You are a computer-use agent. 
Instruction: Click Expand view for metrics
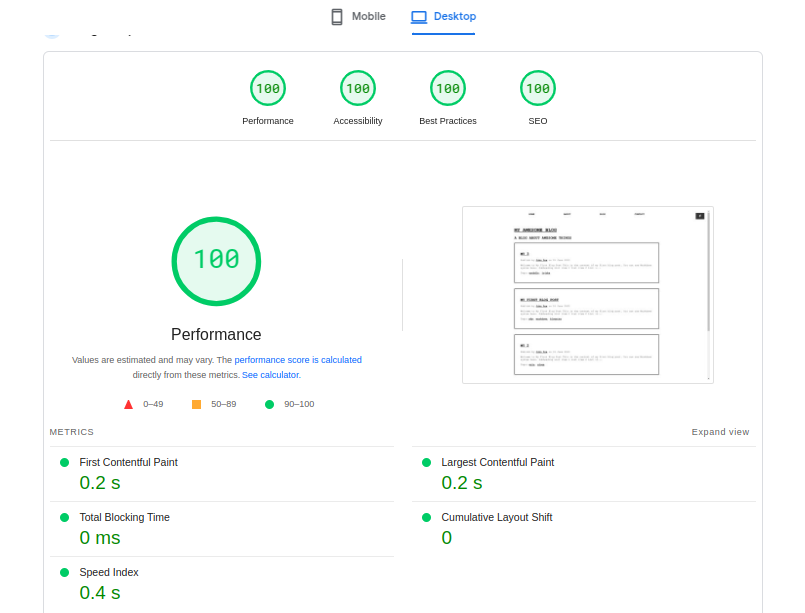pyautogui.click(x=720, y=432)
